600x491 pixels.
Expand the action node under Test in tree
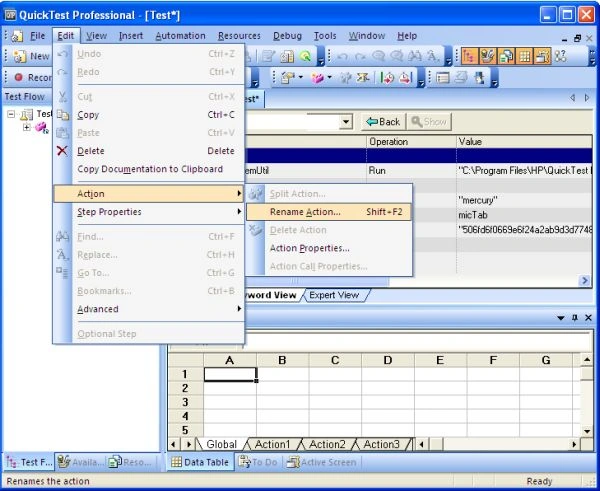click(x=26, y=128)
